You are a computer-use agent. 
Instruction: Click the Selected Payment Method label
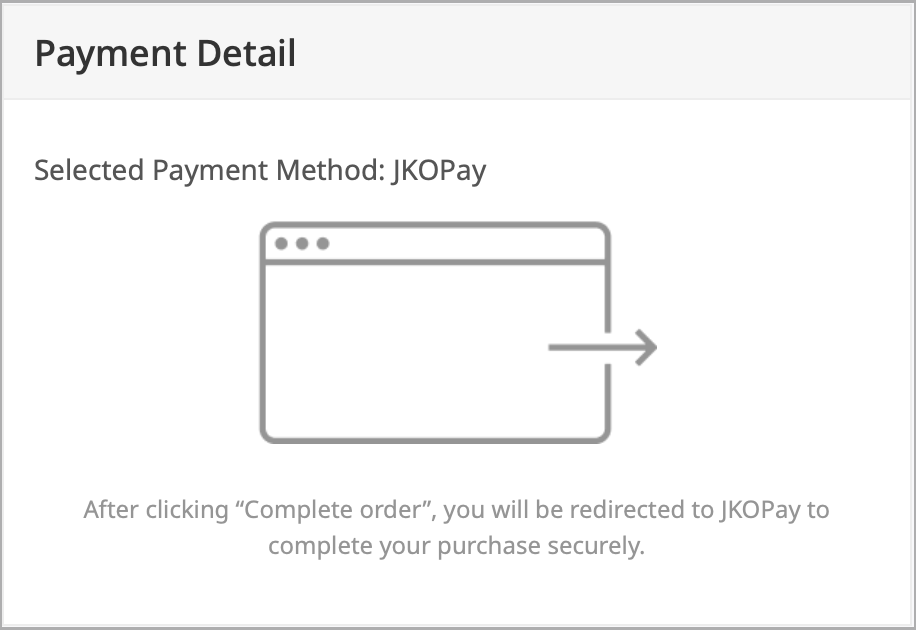210,171
